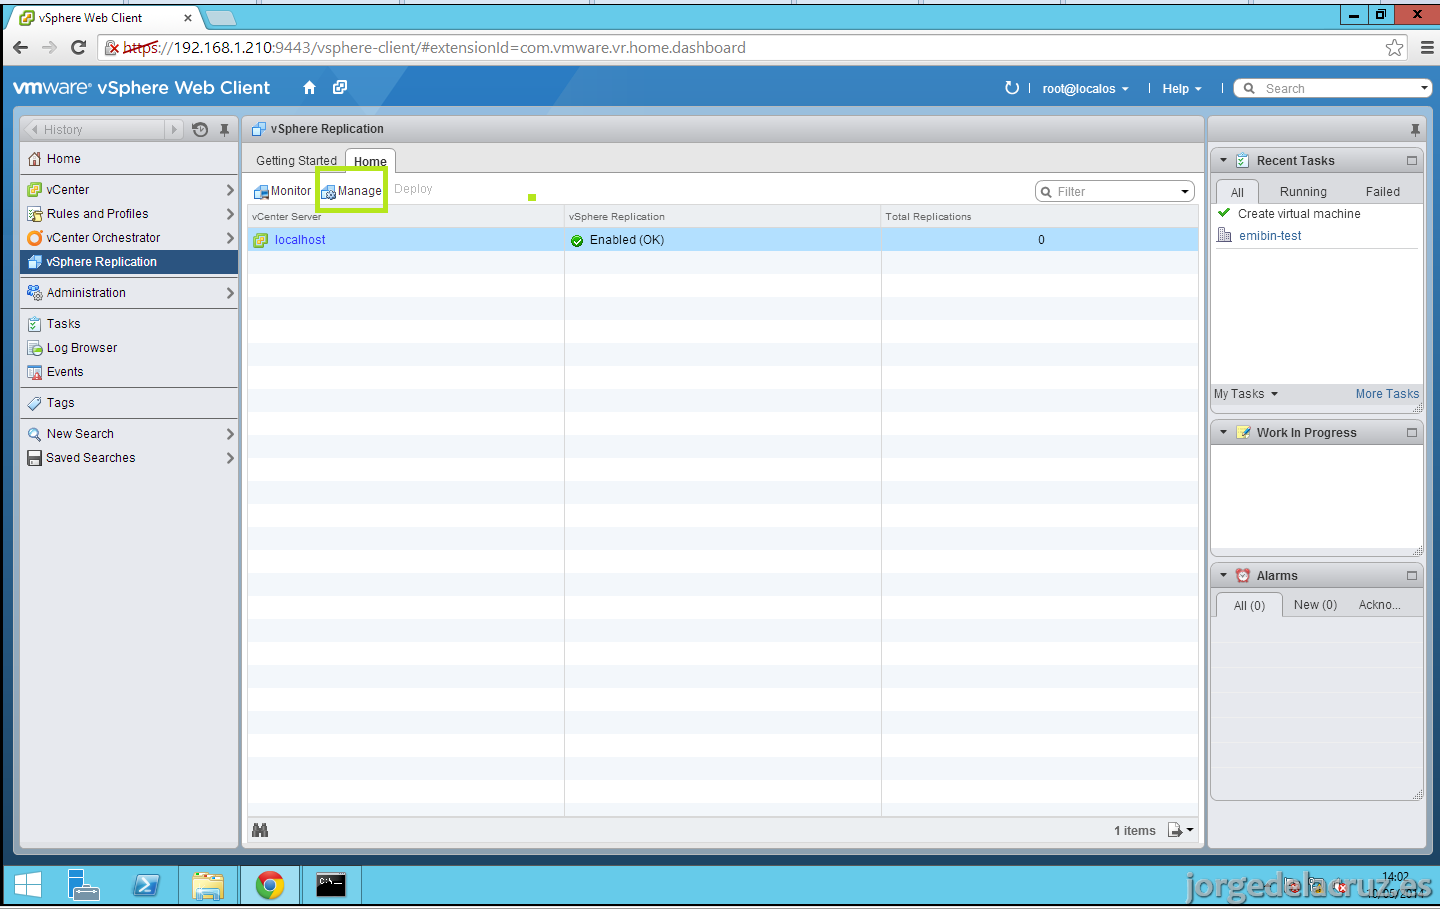Focus the Filter input field

(1115, 191)
